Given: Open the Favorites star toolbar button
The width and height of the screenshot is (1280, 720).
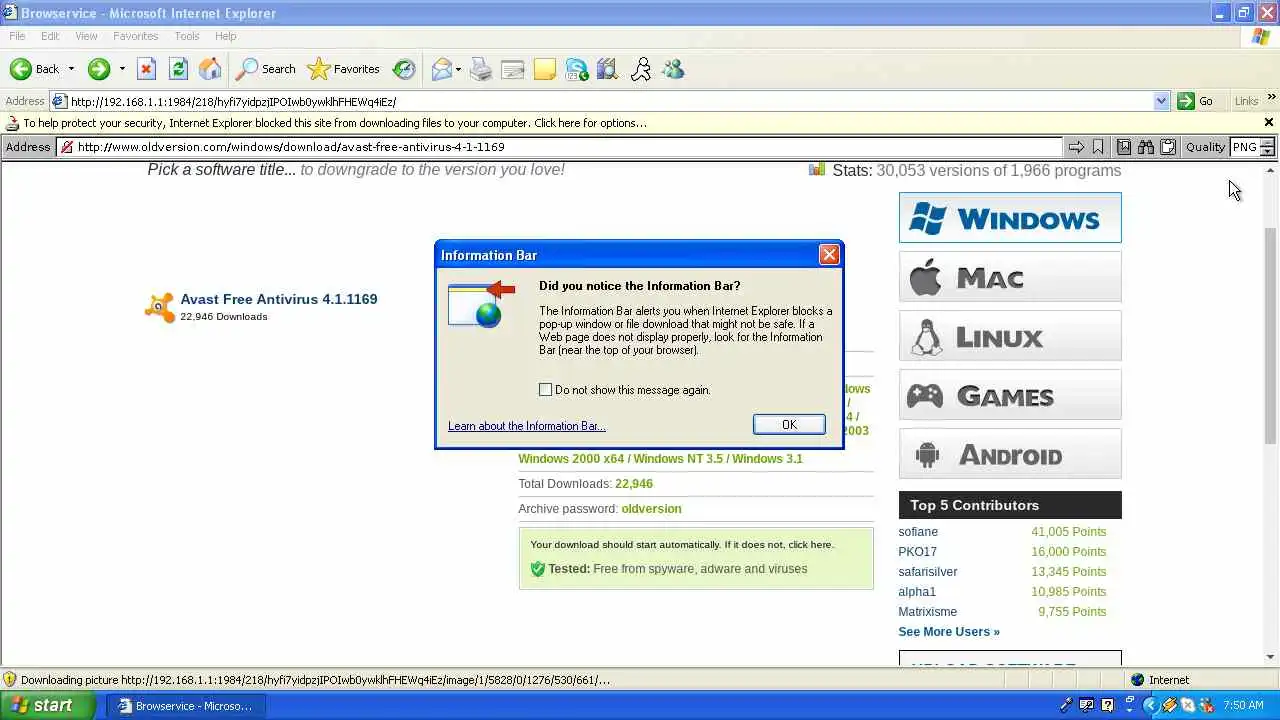Looking at the screenshot, I should [x=344, y=69].
